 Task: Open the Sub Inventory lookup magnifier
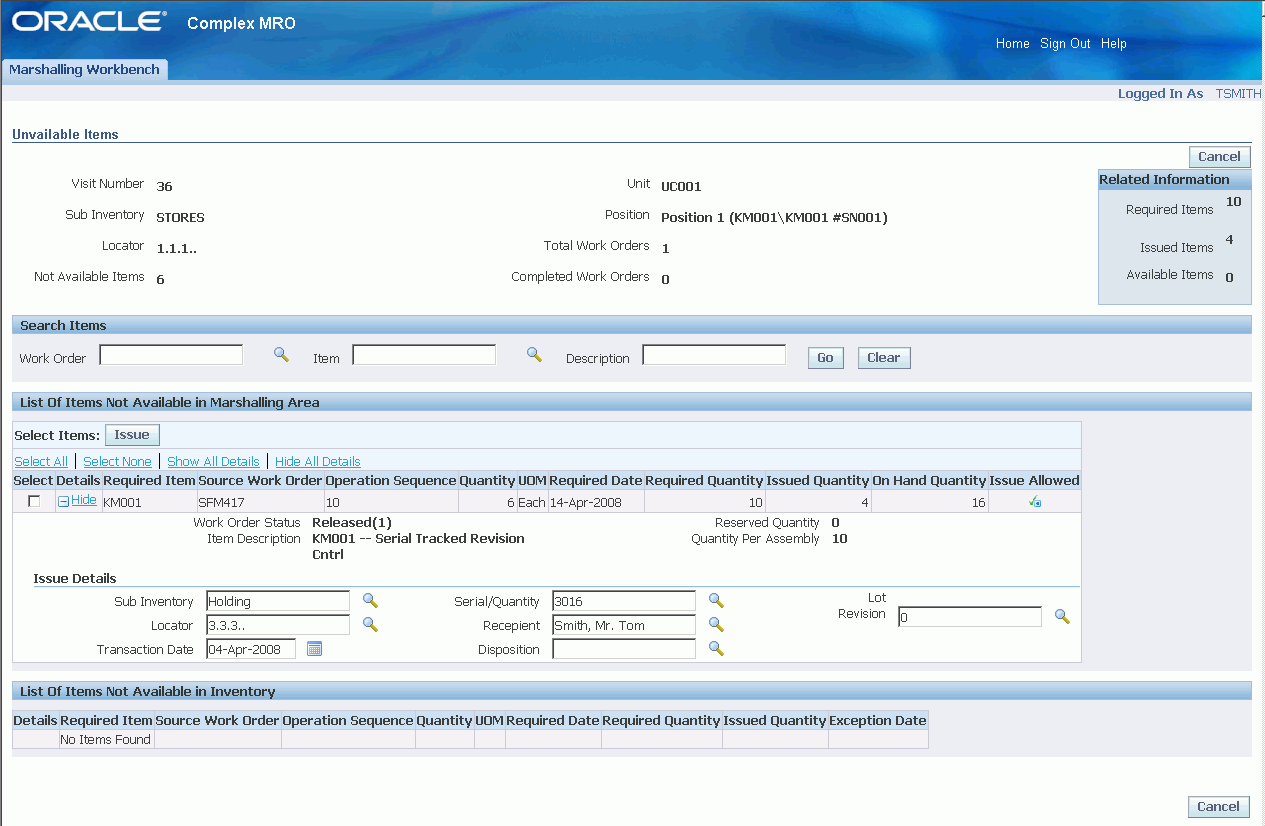pyautogui.click(x=370, y=600)
